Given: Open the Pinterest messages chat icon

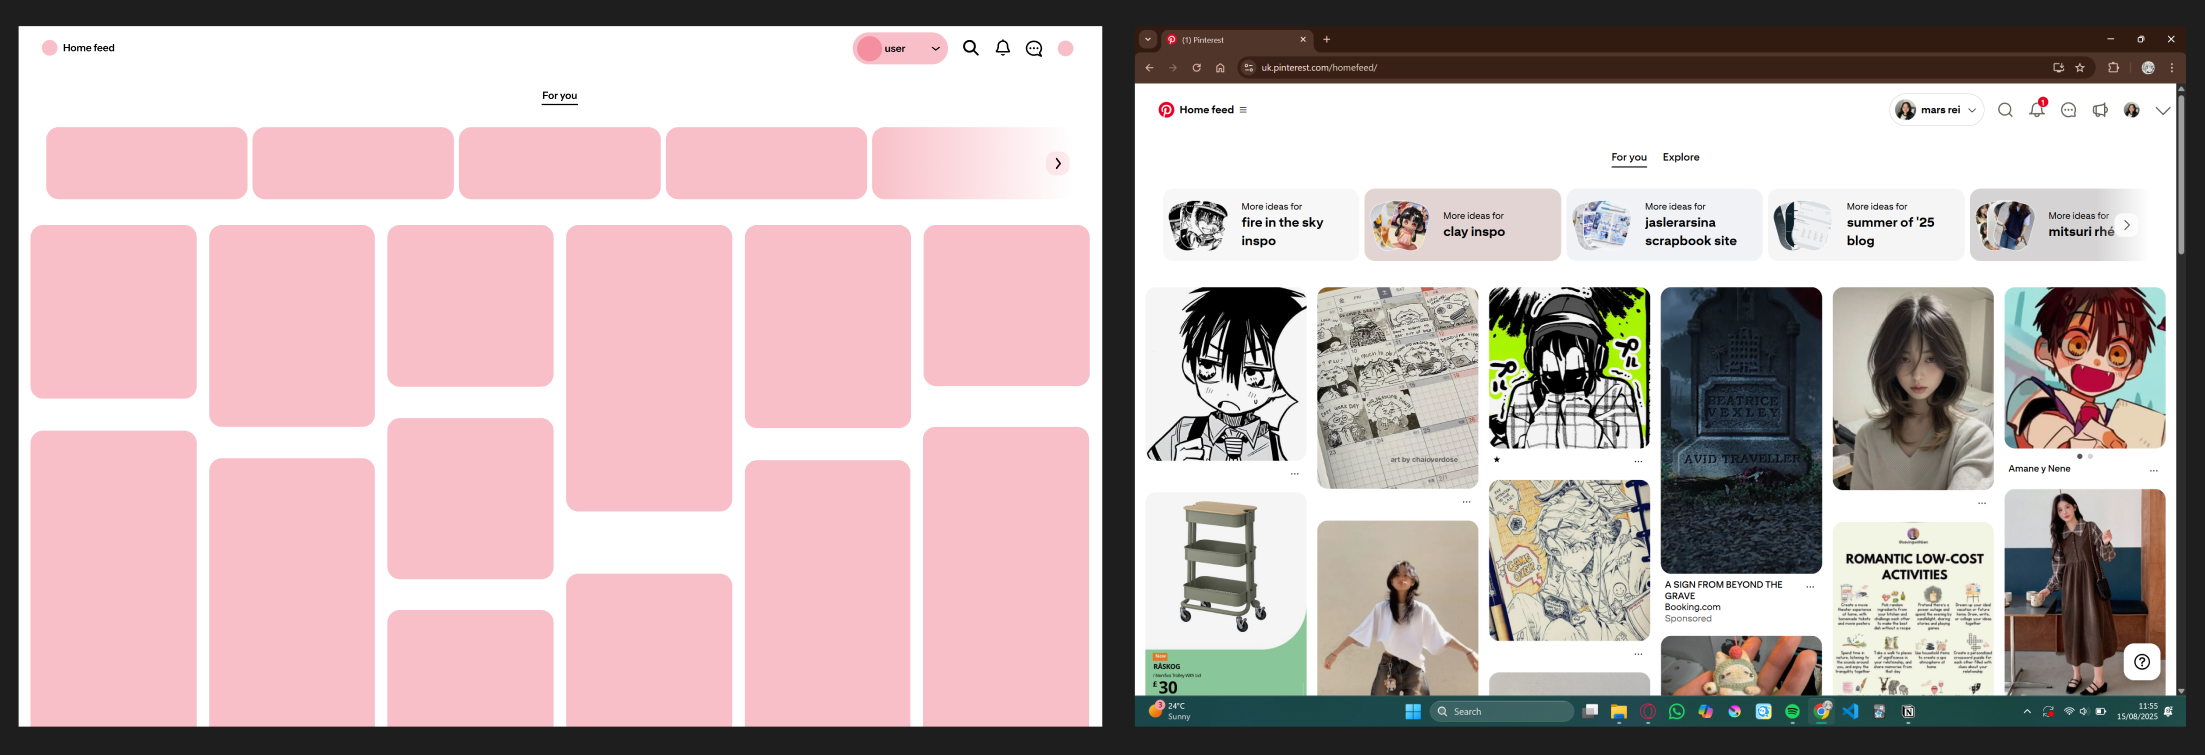Looking at the screenshot, I should tap(2068, 110).
